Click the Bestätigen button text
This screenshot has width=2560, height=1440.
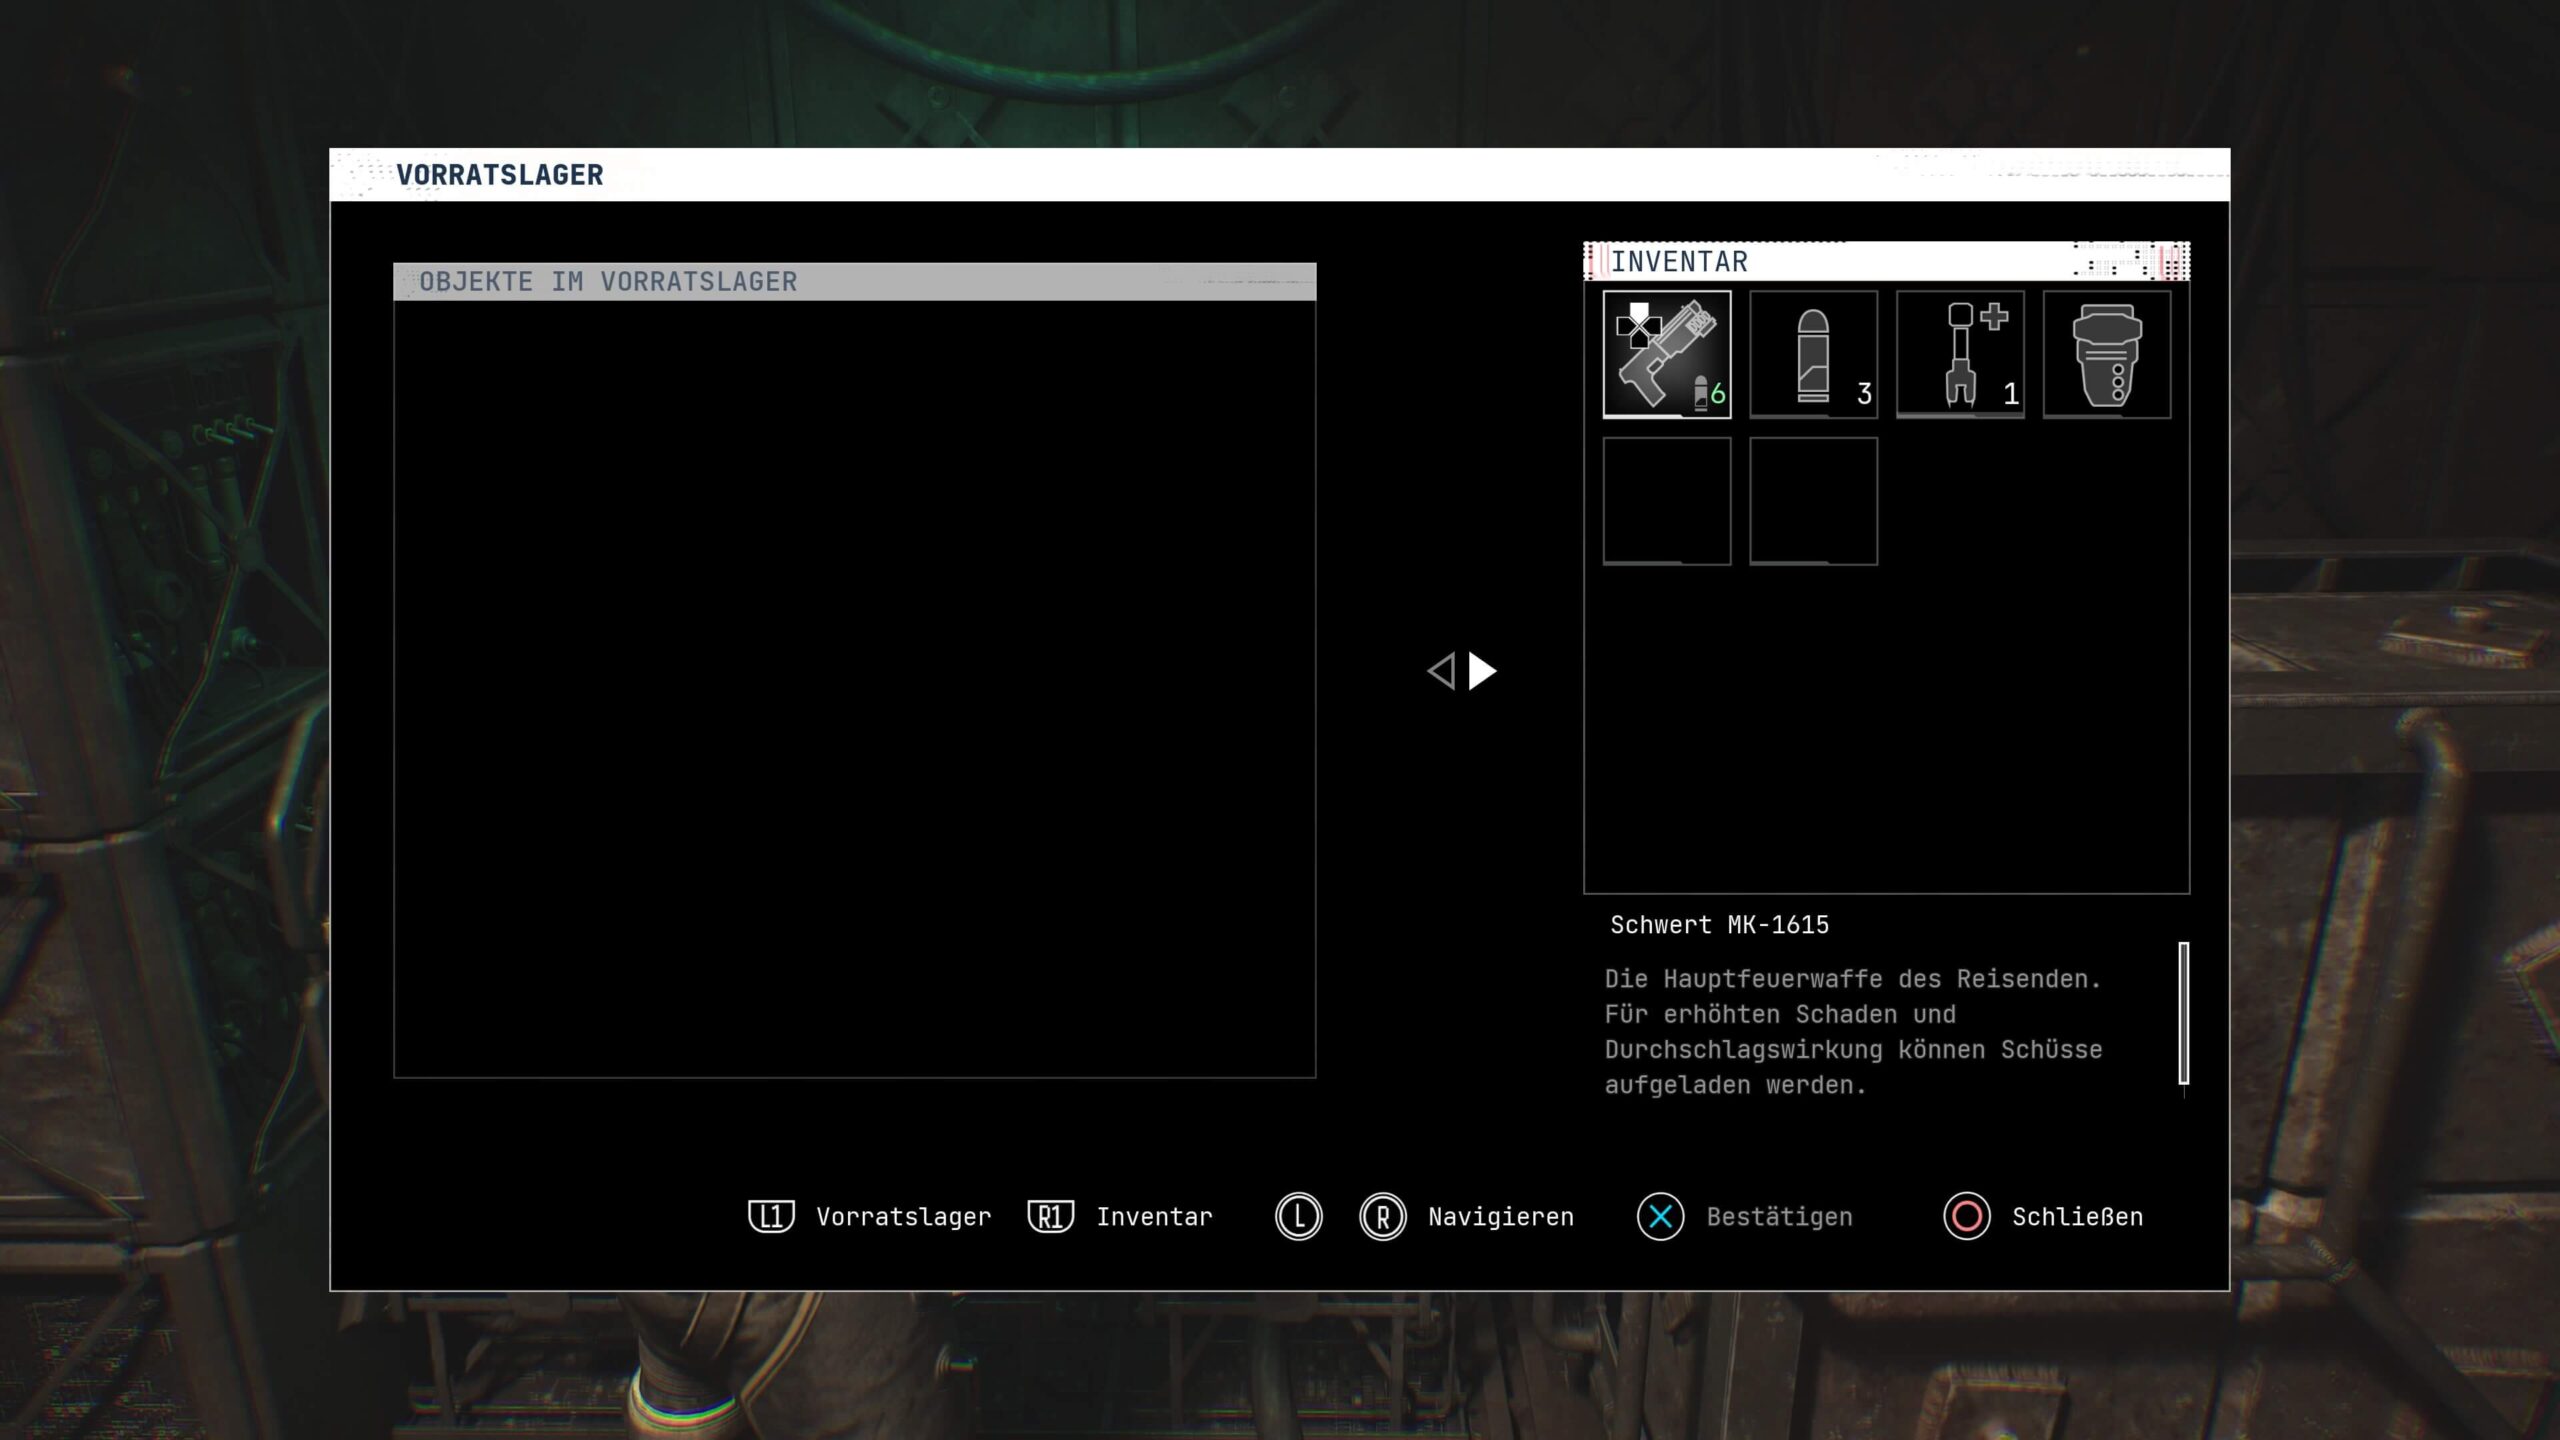[1779, 1217]
